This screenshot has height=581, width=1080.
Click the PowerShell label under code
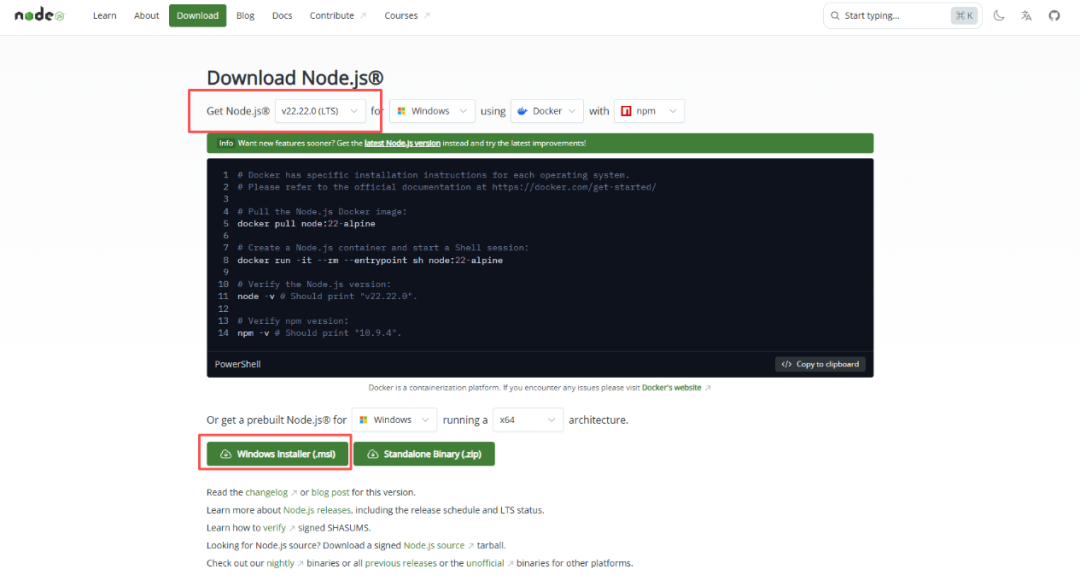[238, 364]
